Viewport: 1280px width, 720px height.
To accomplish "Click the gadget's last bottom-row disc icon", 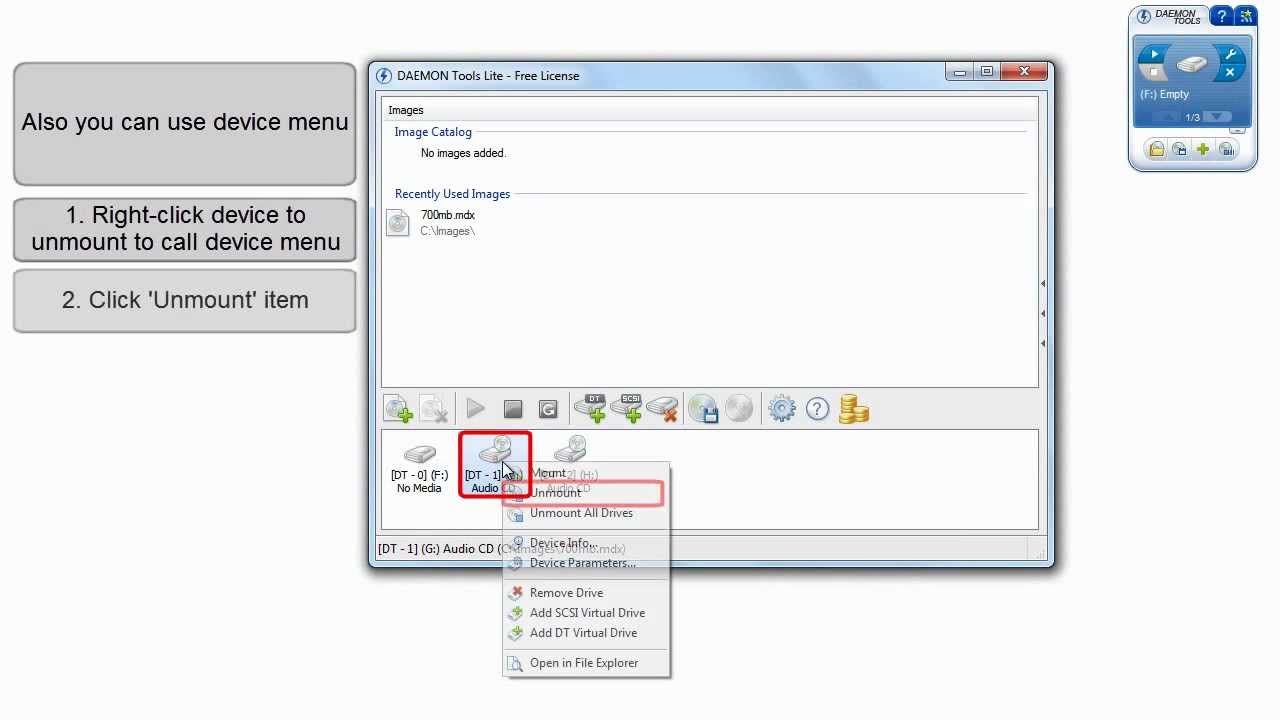I will [x=1226, y=149].
